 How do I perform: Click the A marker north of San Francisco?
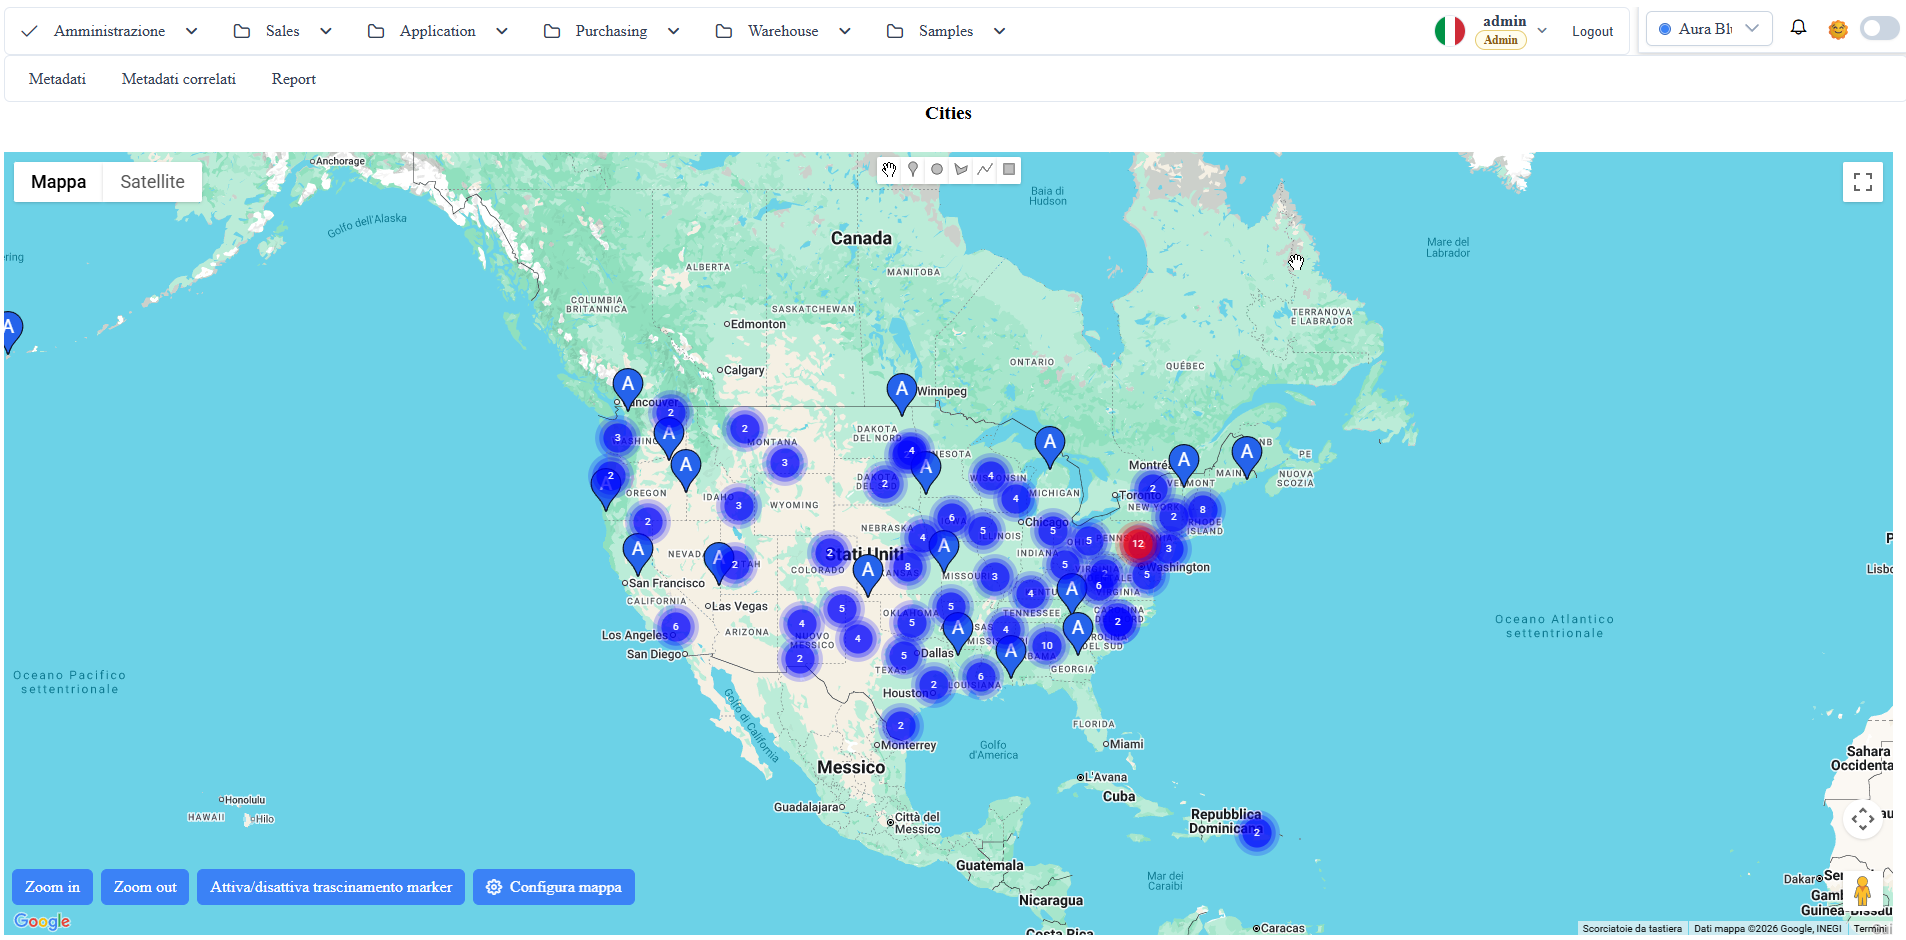[x=637, y=553]
